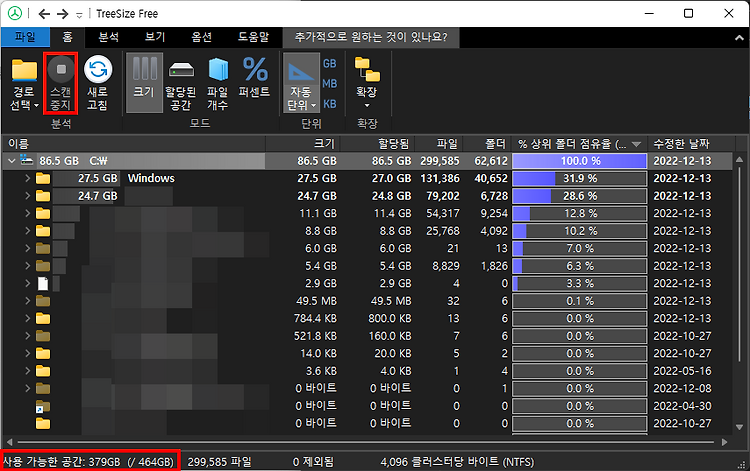This screenshot has height=471, width=750.
Task: Expand the Windows folder node
Action: [x=27, y=178]
